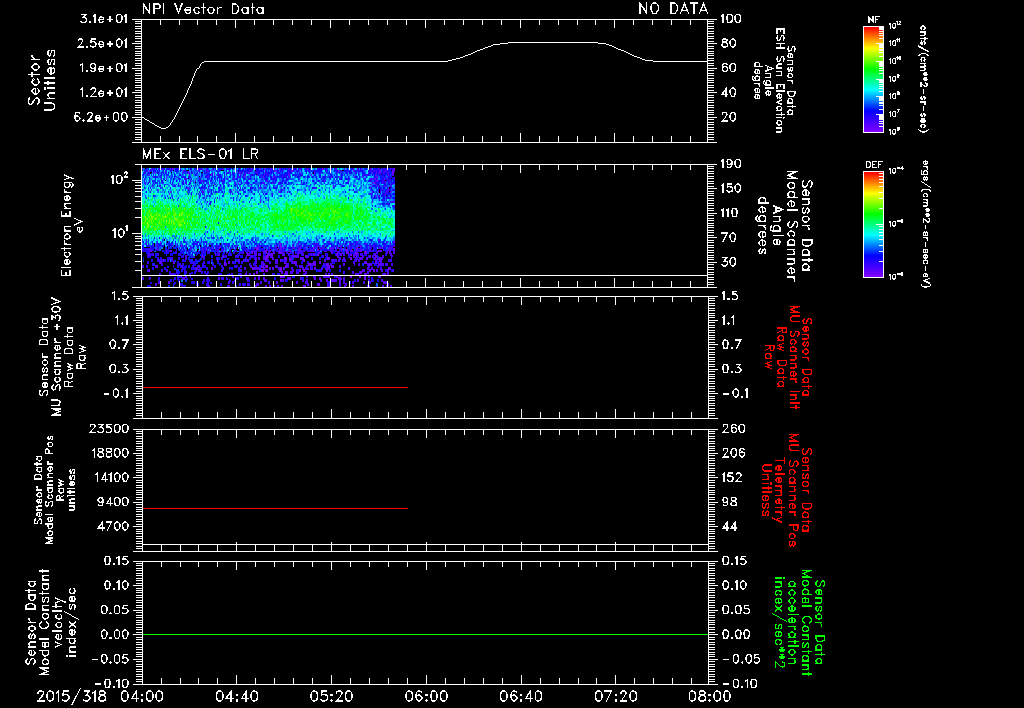Click the 06:40 time axis label

coord(520,696)
